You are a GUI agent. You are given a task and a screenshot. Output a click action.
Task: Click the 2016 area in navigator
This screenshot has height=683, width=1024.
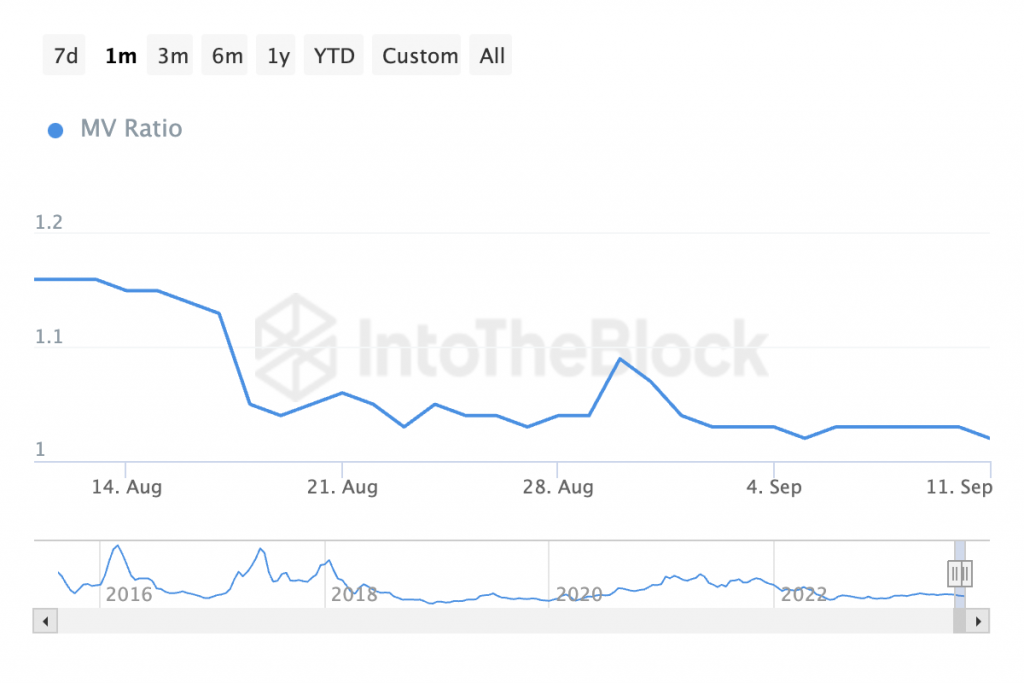[x=129, y=594]
